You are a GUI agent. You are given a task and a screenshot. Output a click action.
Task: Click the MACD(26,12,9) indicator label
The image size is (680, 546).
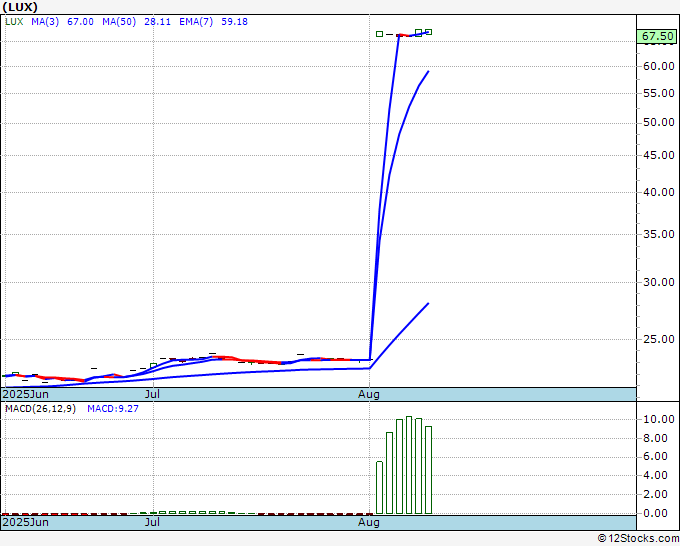(40, 409)
